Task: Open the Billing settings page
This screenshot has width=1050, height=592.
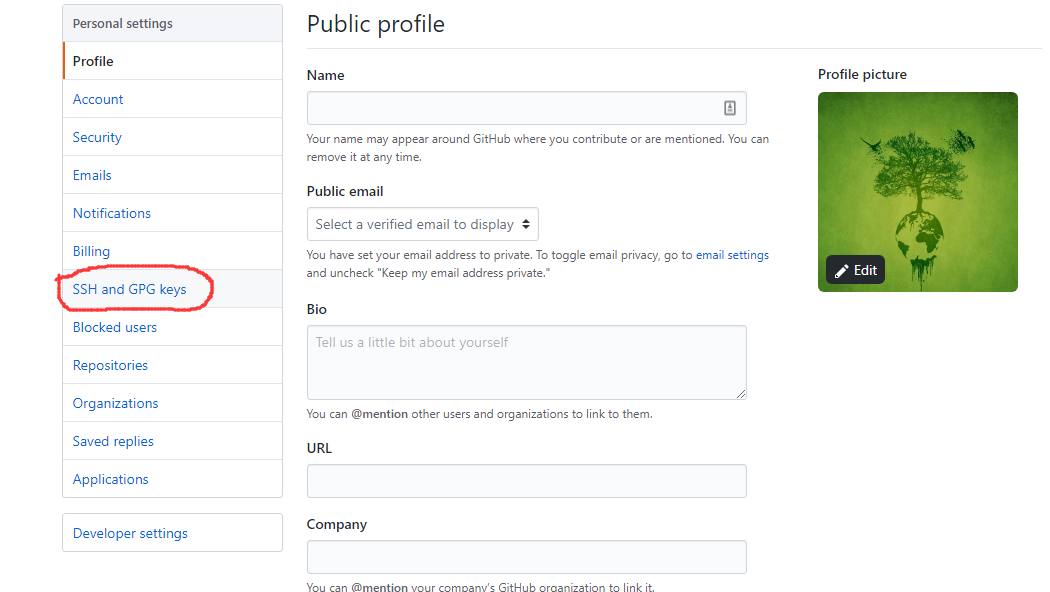Action: pyautogui.click(x=91, y=251)
